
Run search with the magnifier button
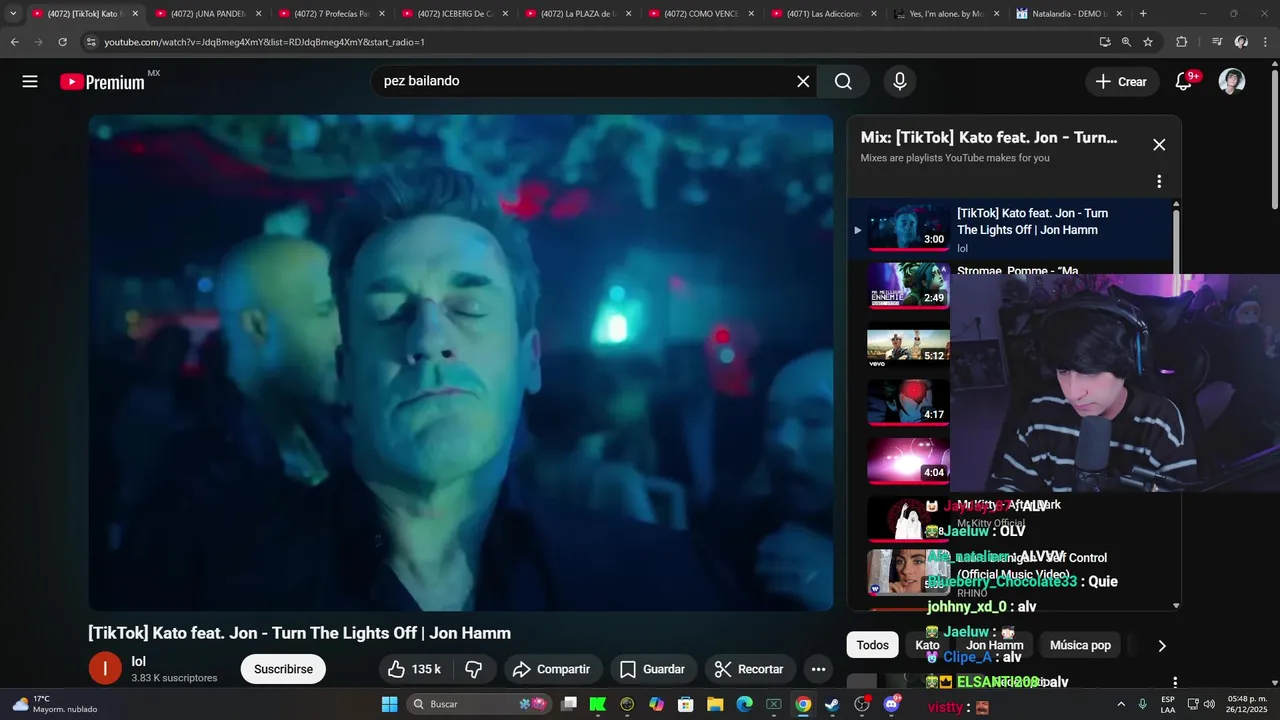click(x=843, y=81)
